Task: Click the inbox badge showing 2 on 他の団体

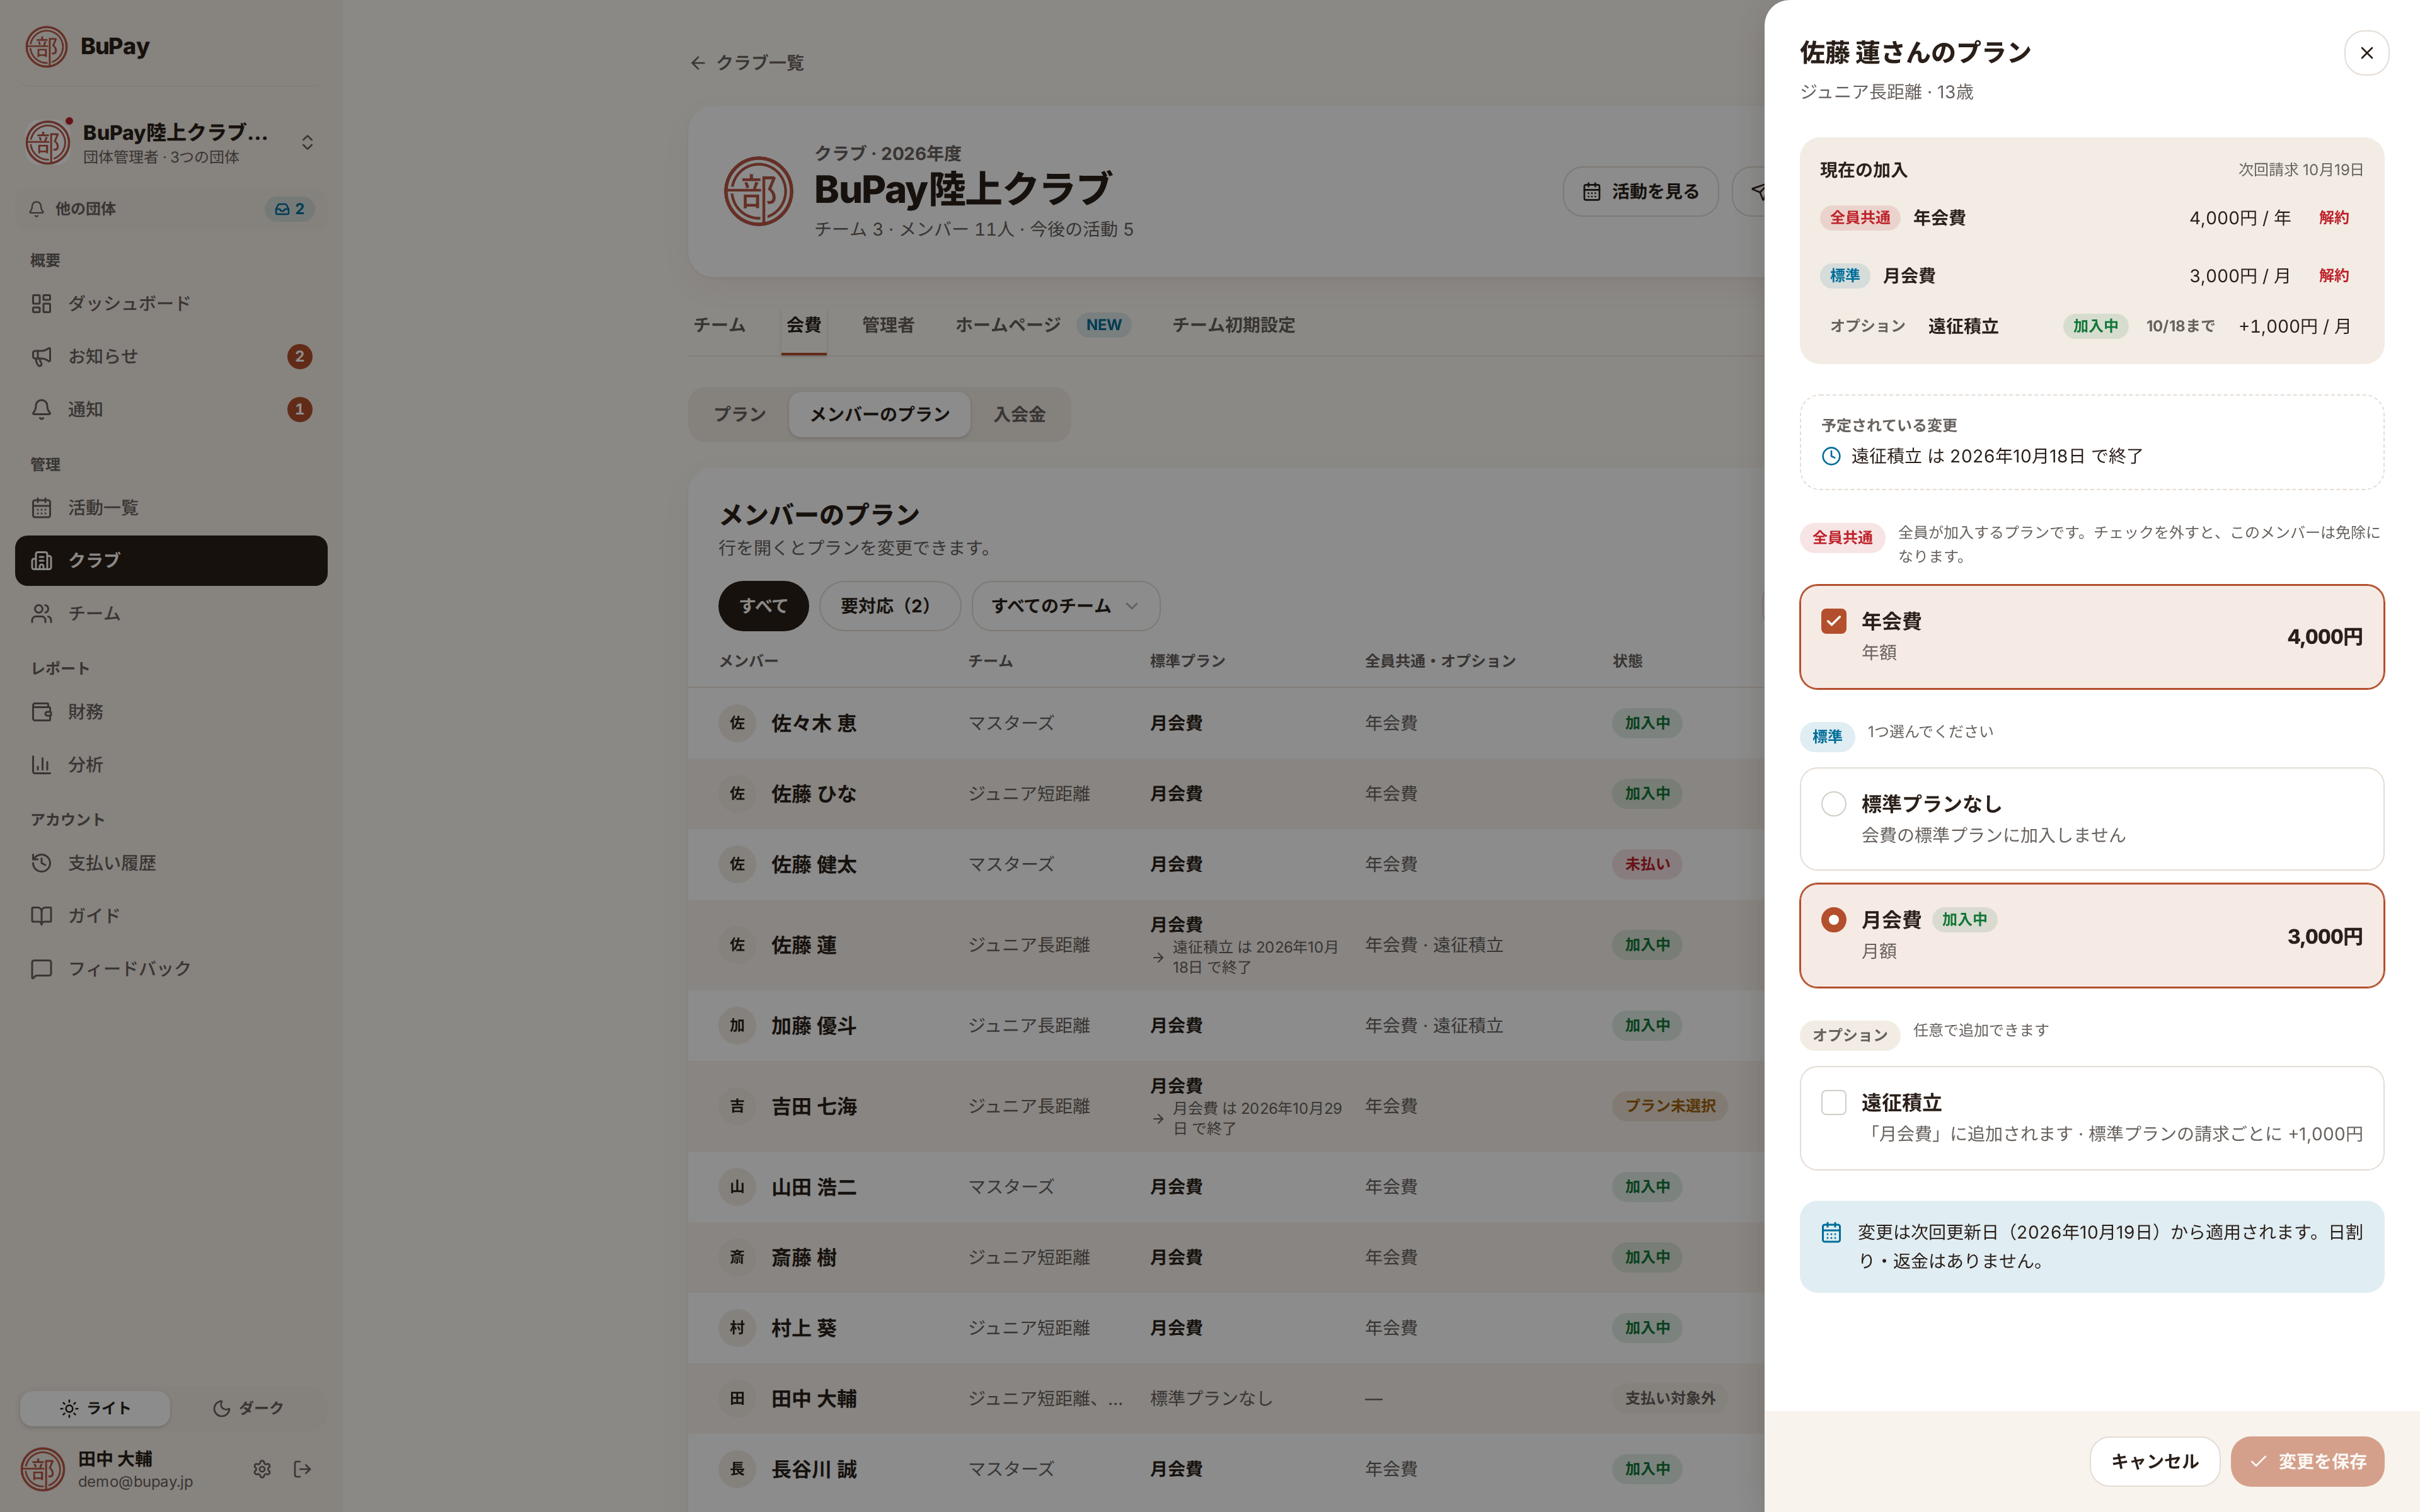Action: click(x=290, y=209)
